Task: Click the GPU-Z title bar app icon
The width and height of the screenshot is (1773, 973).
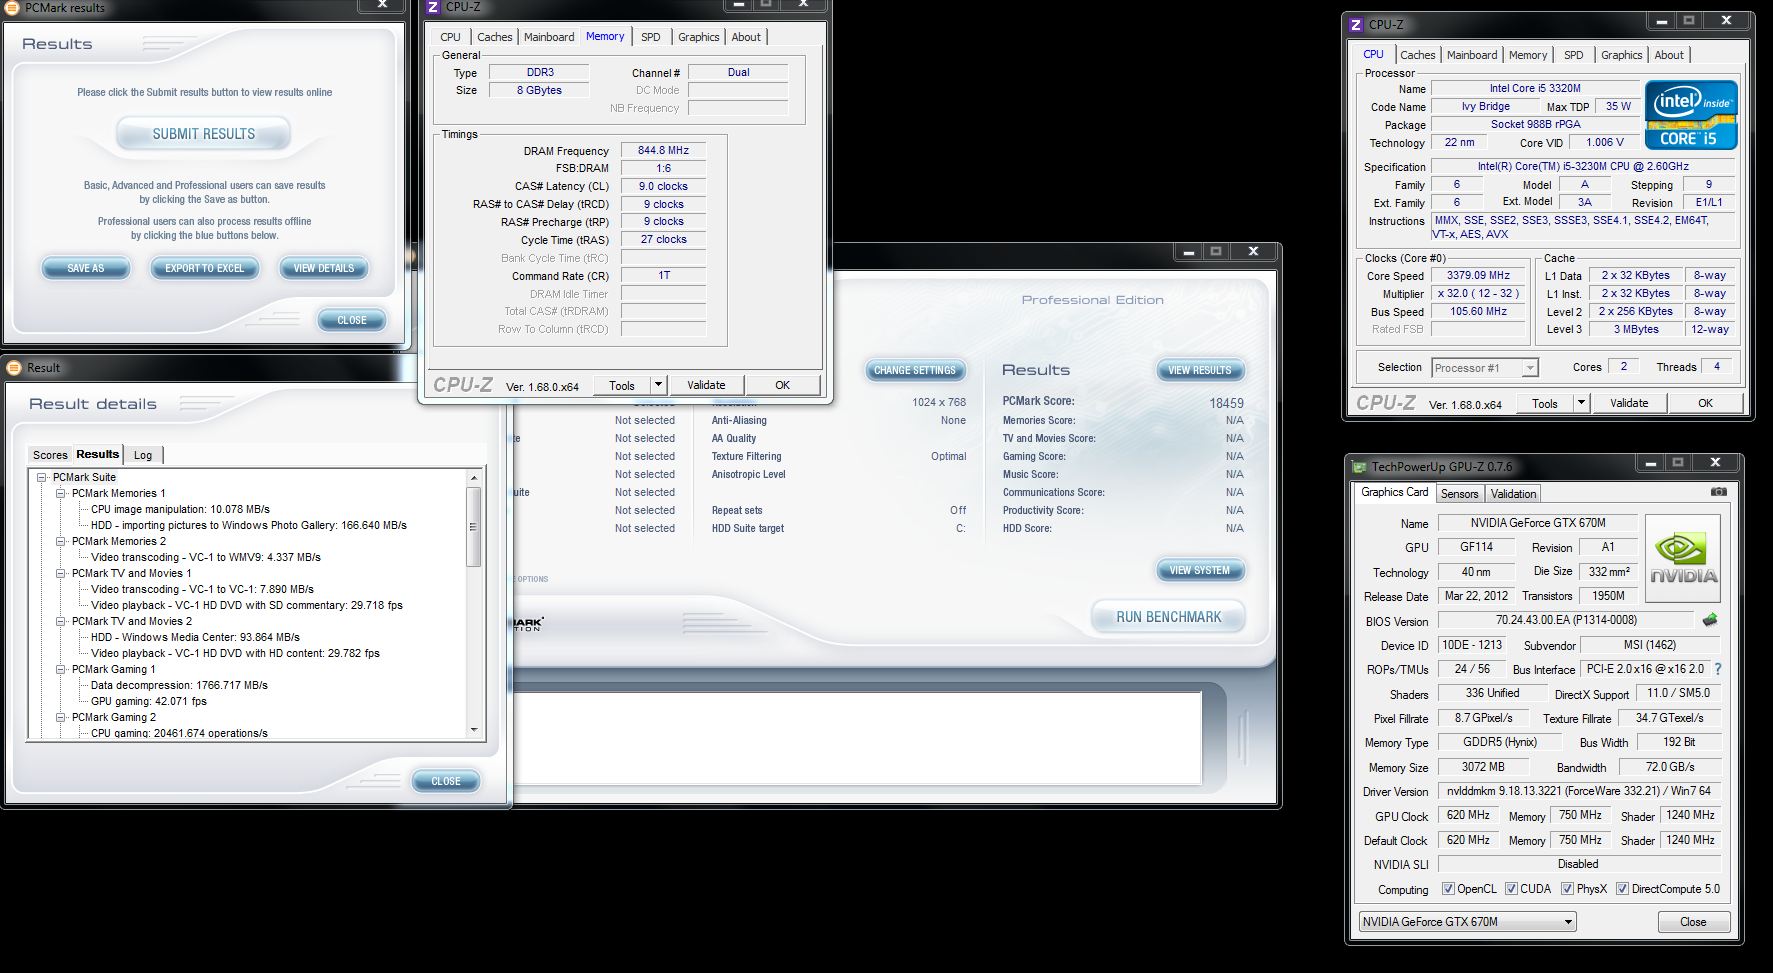Action: click(x=1359, y=466)
